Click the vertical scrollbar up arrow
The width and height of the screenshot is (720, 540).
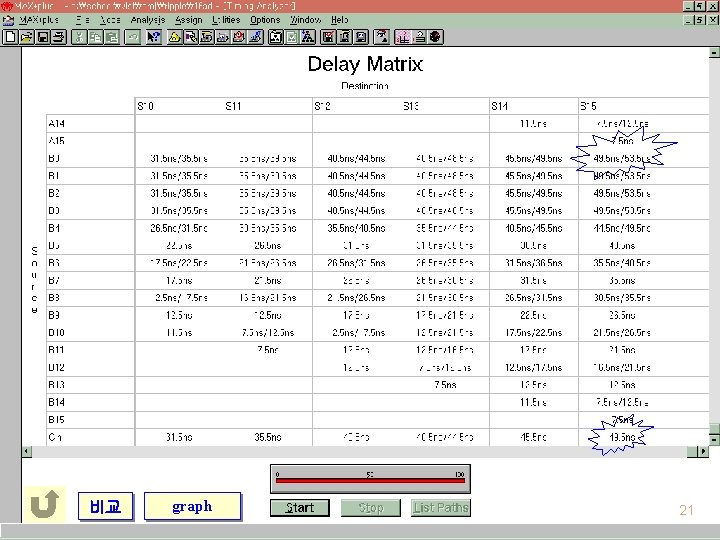[714, 52]
